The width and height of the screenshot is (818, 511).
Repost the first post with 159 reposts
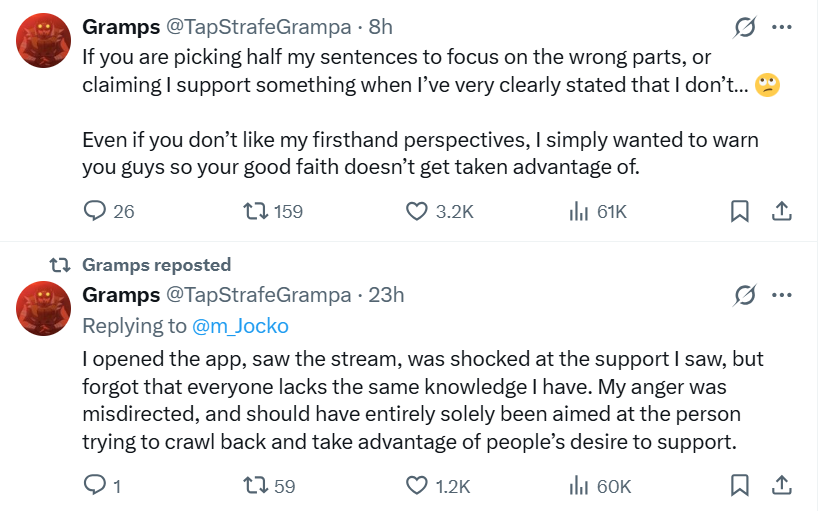(x=256, y=211)
